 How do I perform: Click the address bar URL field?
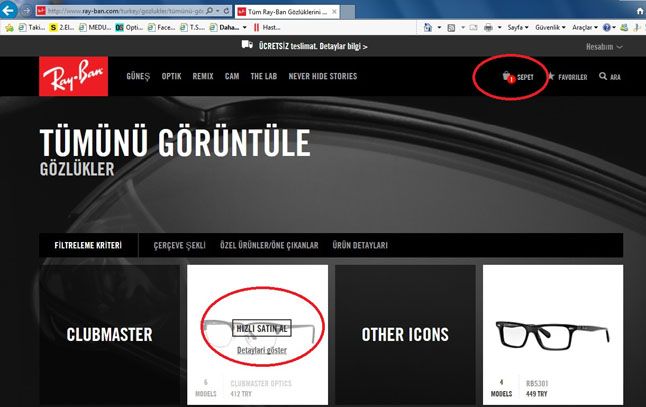[x=125, y=11]
